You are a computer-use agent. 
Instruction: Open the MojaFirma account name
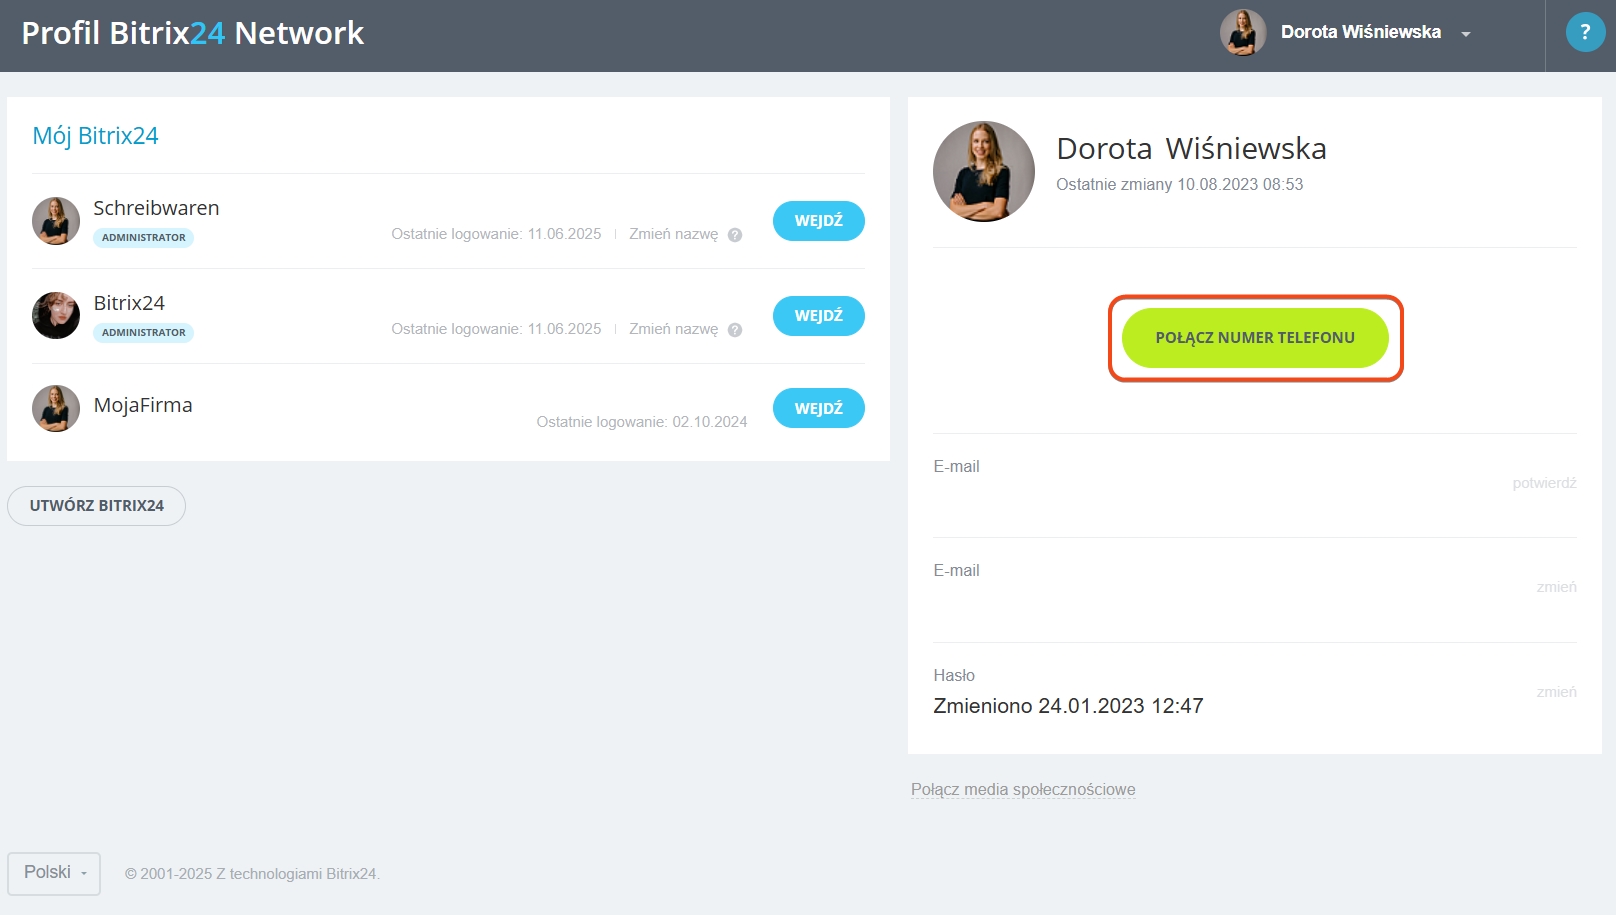coord(143,405)
